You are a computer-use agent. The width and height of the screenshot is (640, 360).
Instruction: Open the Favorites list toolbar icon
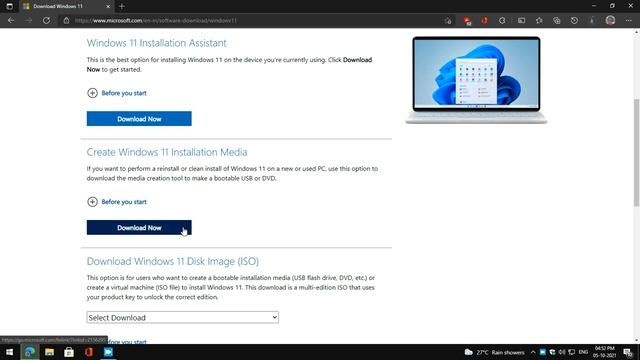[539, 20]
